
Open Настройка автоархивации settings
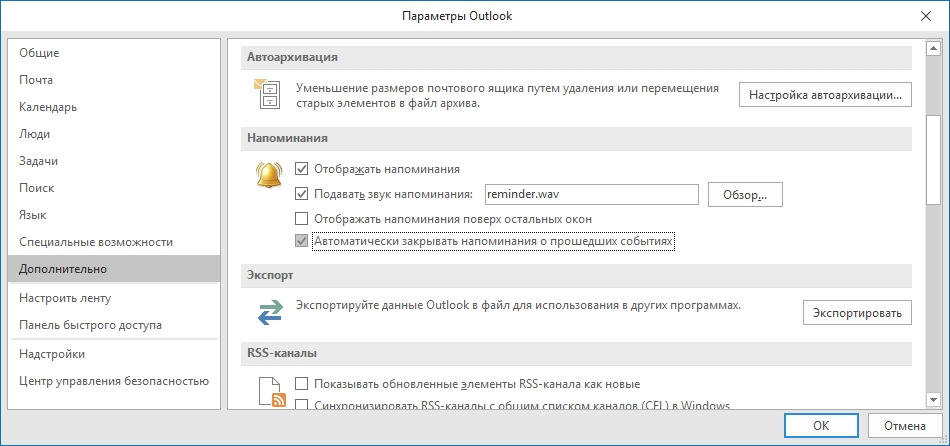pyautogui.click(x=825, y=95)
